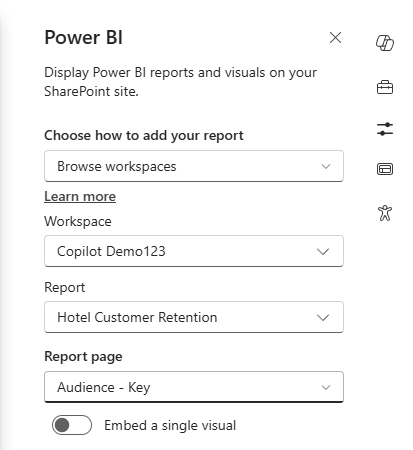
Task: Click the Power BI description text
Action: (x=181, y=82)
